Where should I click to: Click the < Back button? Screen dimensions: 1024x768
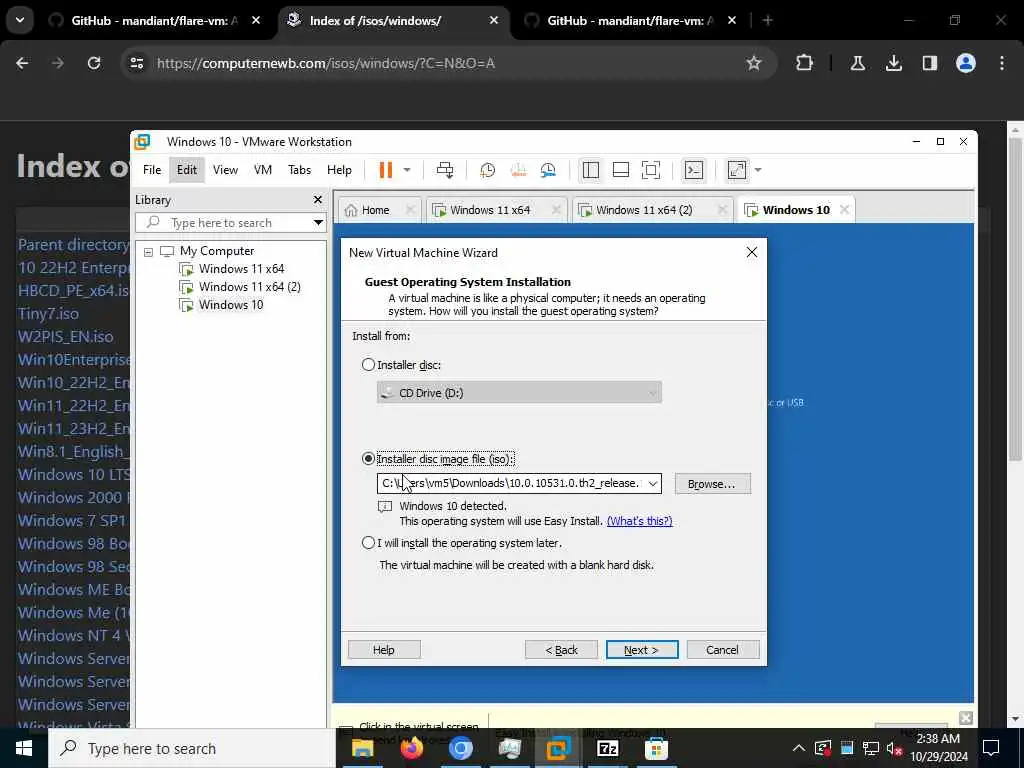pos(562,650)
